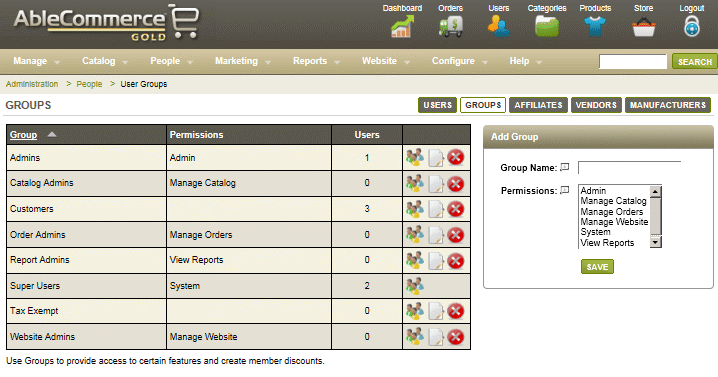Manage users of Tax Exempt group
This screenshot has width=718, height=377.
click(x=415, y=311)
